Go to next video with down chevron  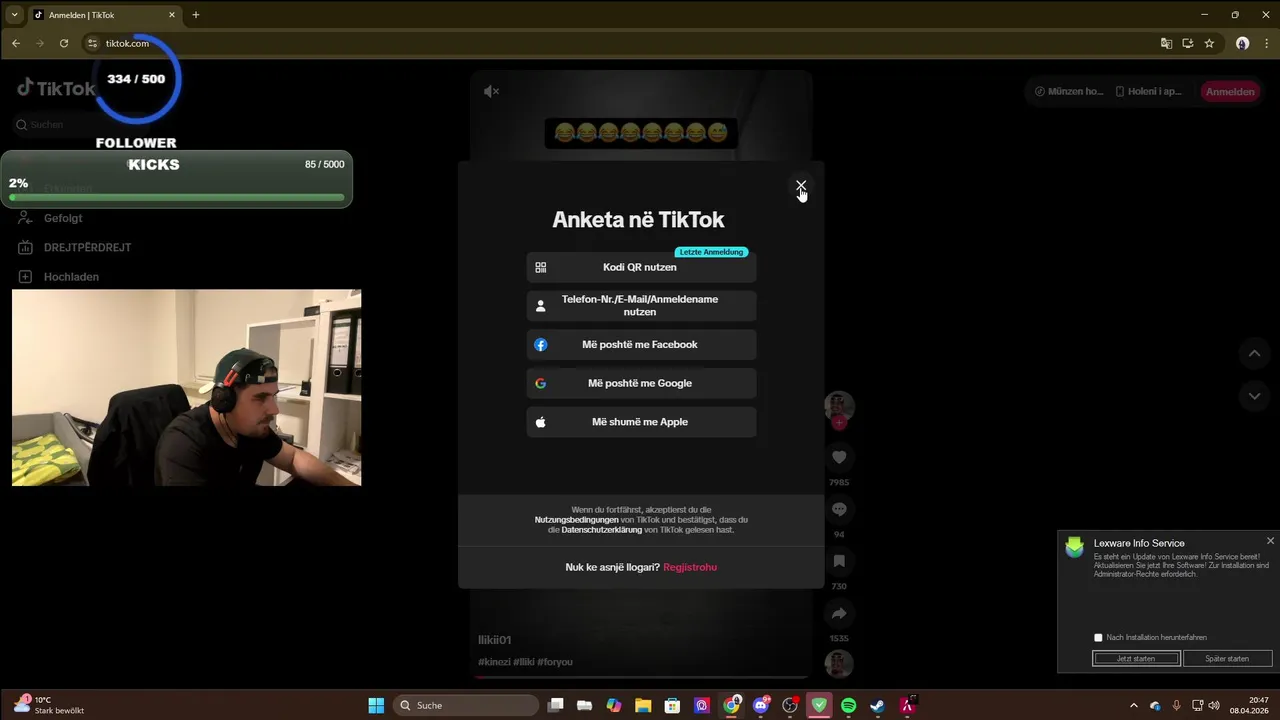click(1254, 396)
